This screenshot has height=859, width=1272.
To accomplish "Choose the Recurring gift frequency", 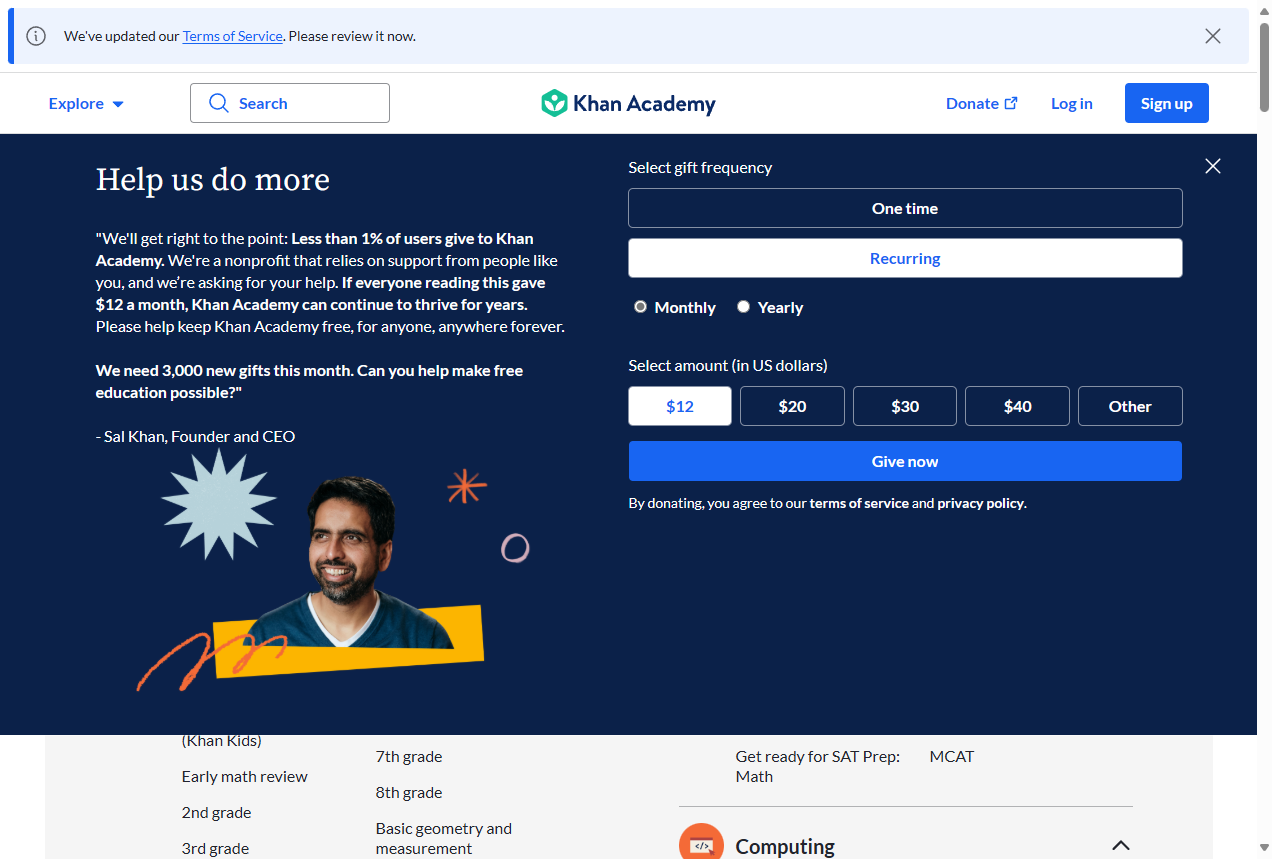I will tap(904, 258).
